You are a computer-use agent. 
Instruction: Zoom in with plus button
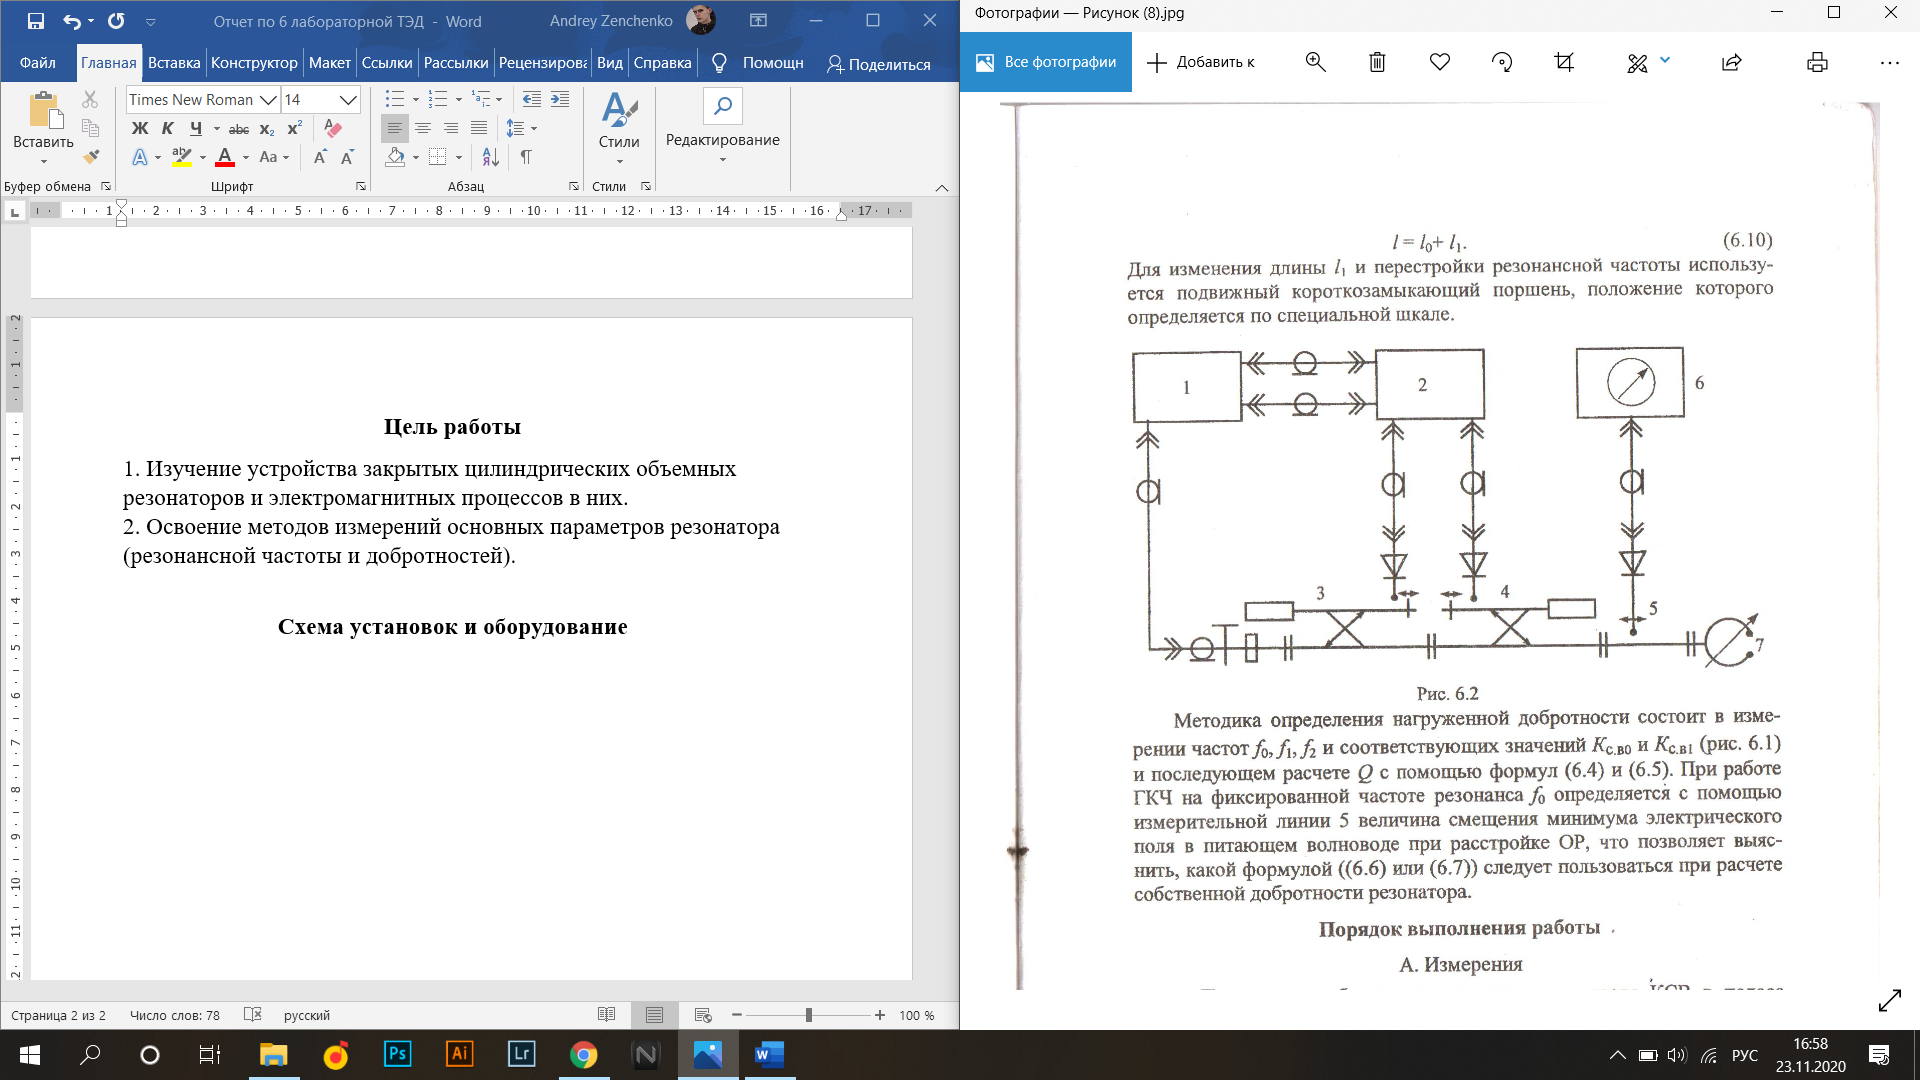coord(880,1015)
